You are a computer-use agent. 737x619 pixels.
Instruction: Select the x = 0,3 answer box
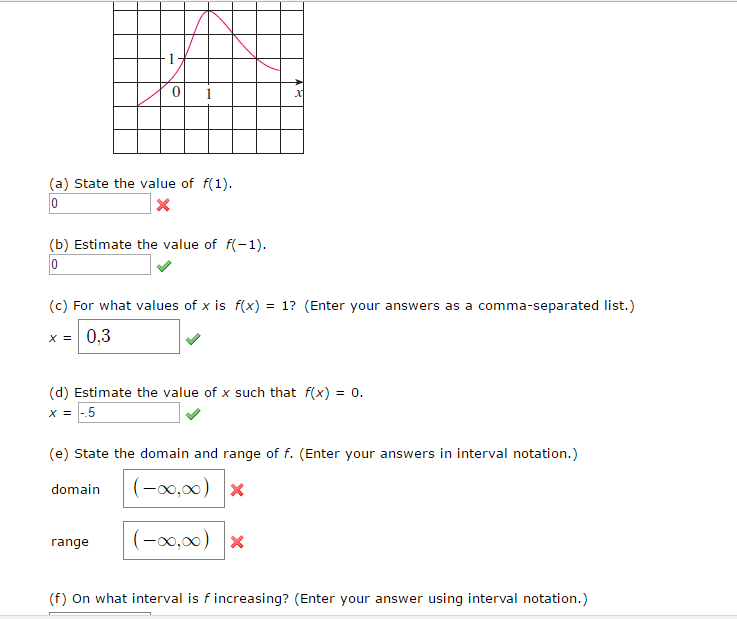(128, 337)
